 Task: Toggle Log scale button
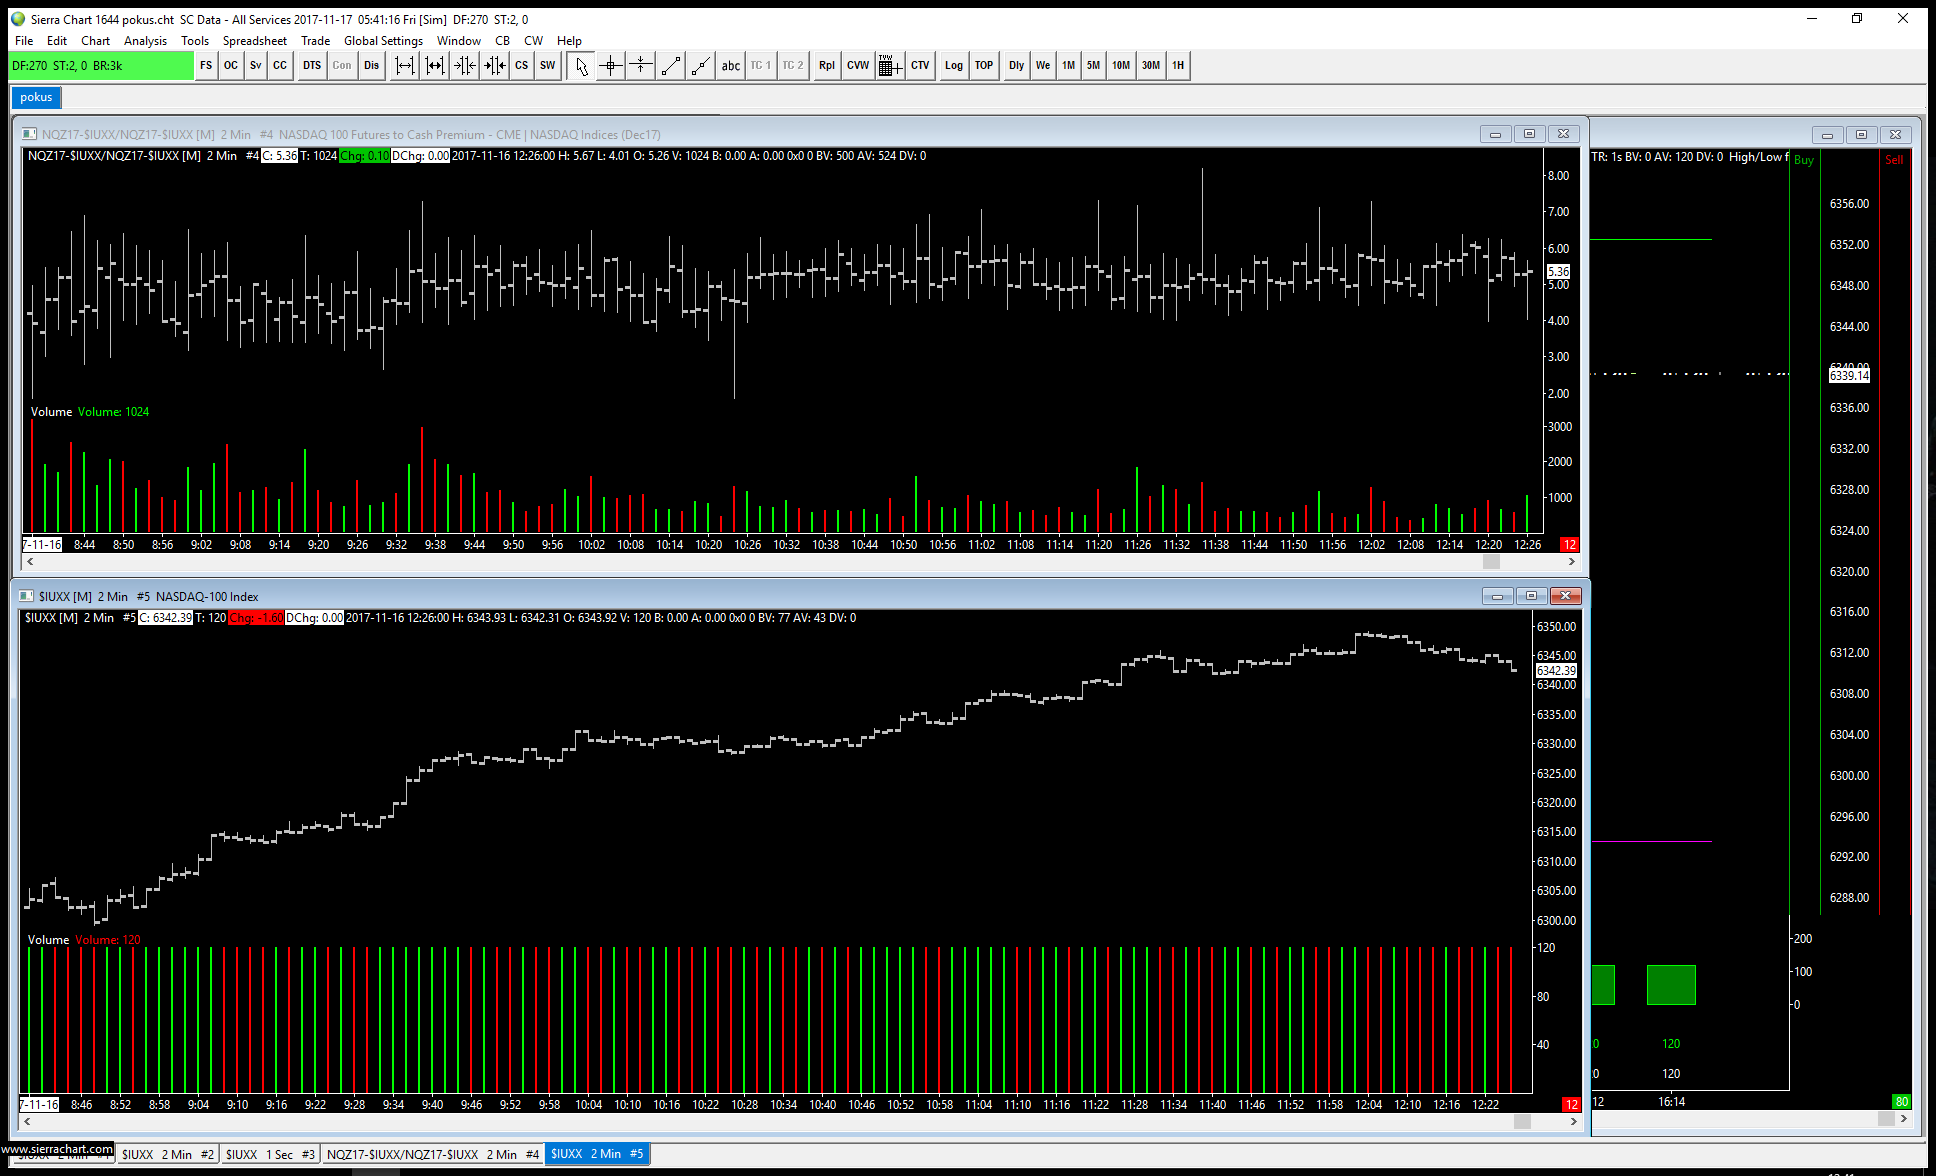click(954, 66)
